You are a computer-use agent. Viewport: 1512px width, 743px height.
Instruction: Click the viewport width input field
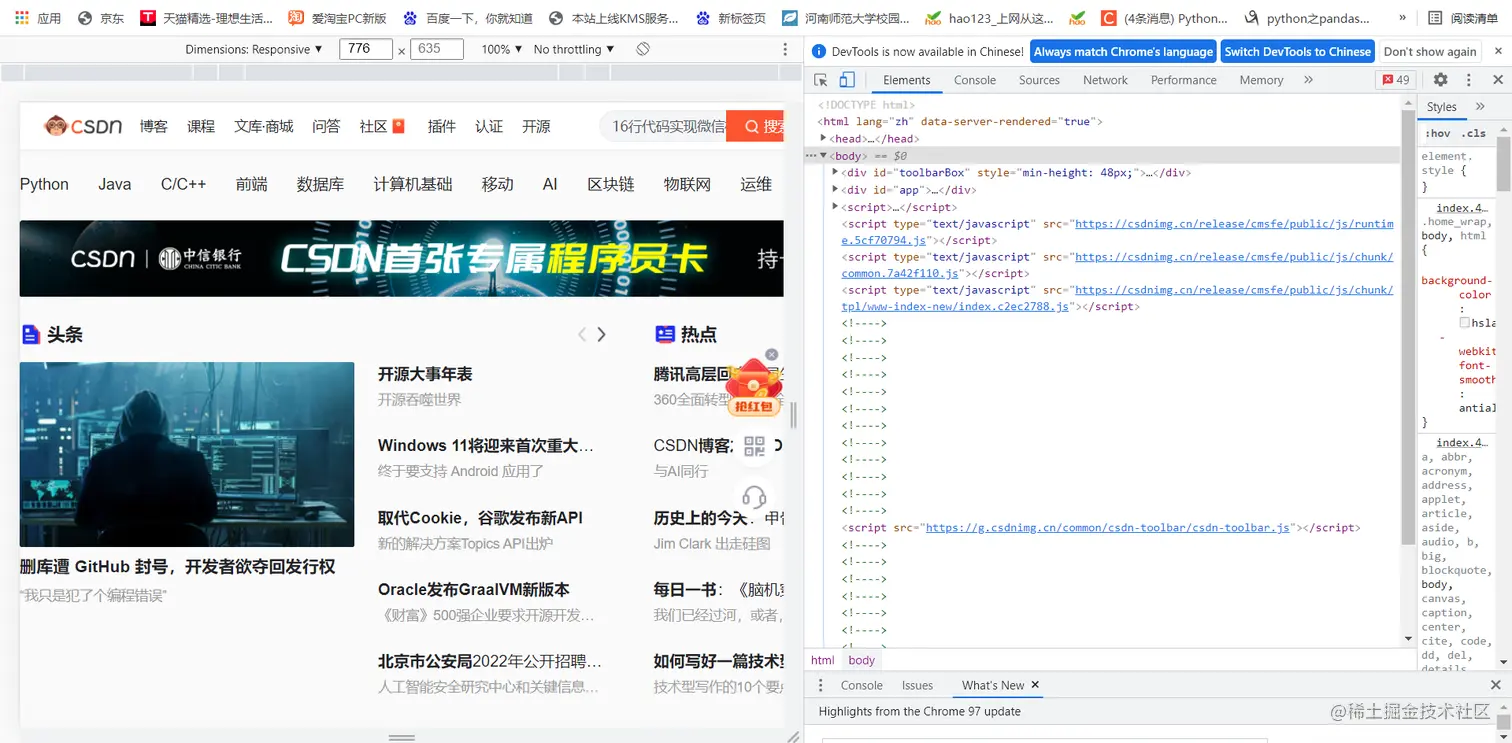[366, 49]
